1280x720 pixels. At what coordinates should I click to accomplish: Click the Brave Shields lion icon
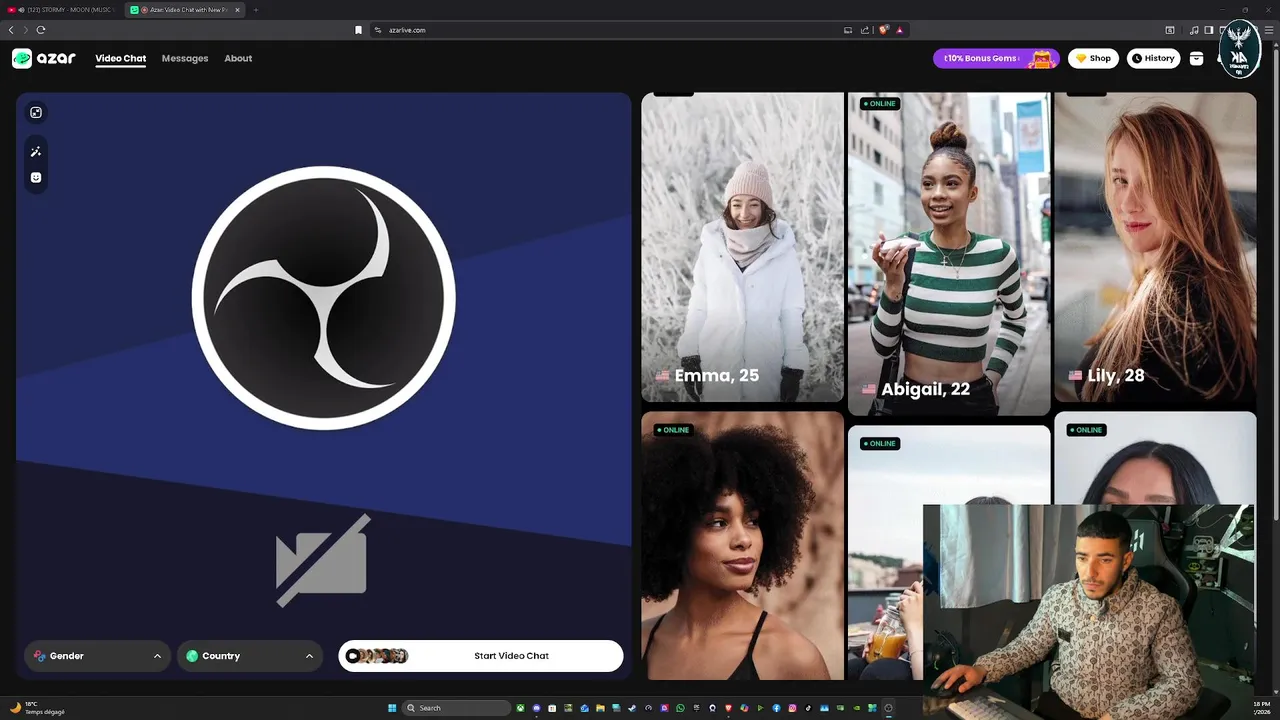tap(883, 30)
